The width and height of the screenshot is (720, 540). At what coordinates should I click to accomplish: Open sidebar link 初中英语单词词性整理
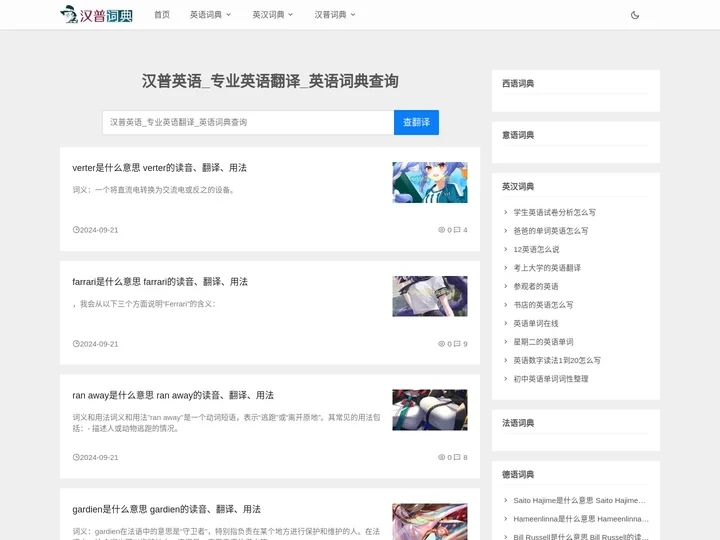coord(551,378)
